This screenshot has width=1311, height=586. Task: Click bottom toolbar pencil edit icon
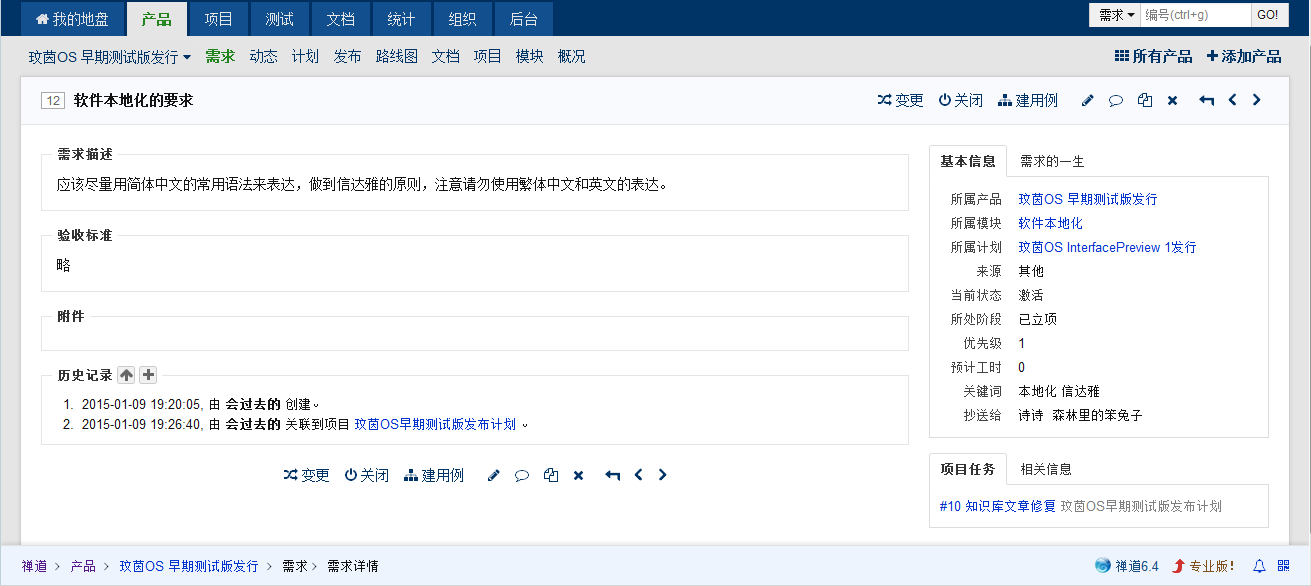tap(493, 476)
